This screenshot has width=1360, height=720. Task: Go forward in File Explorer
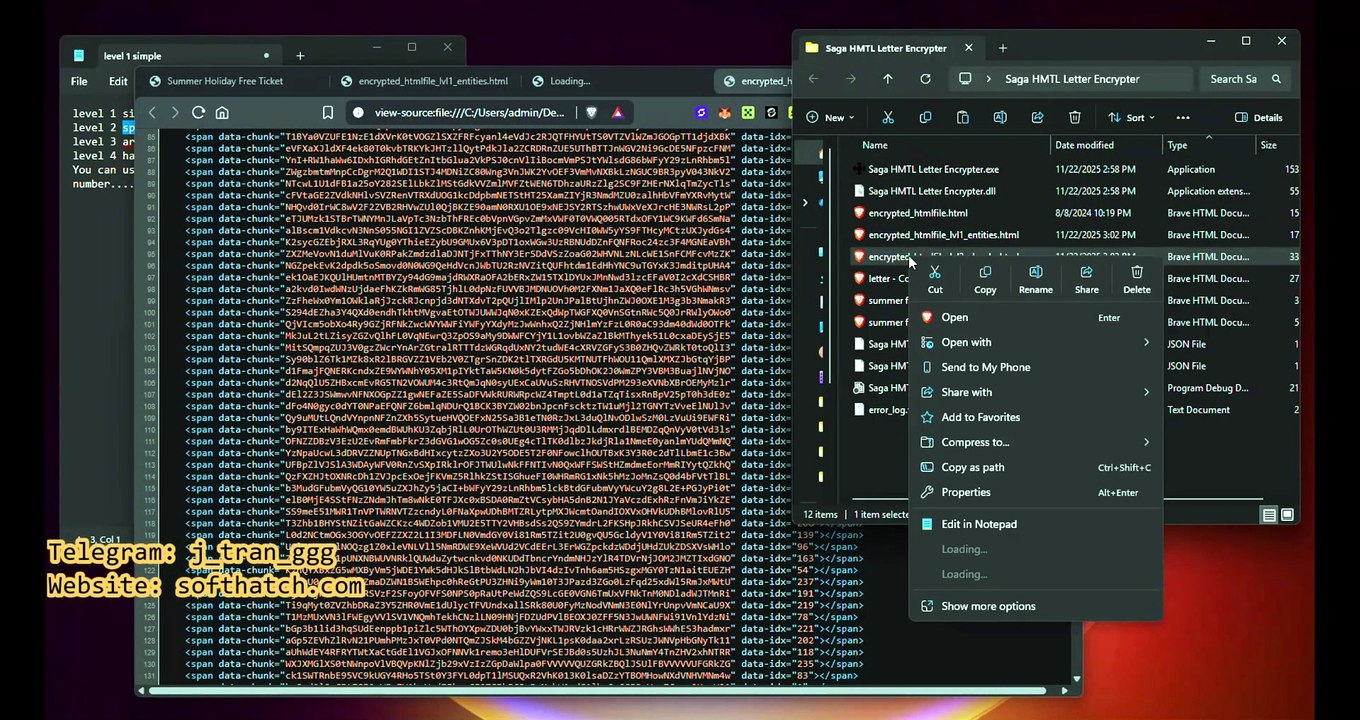(851, 79)
